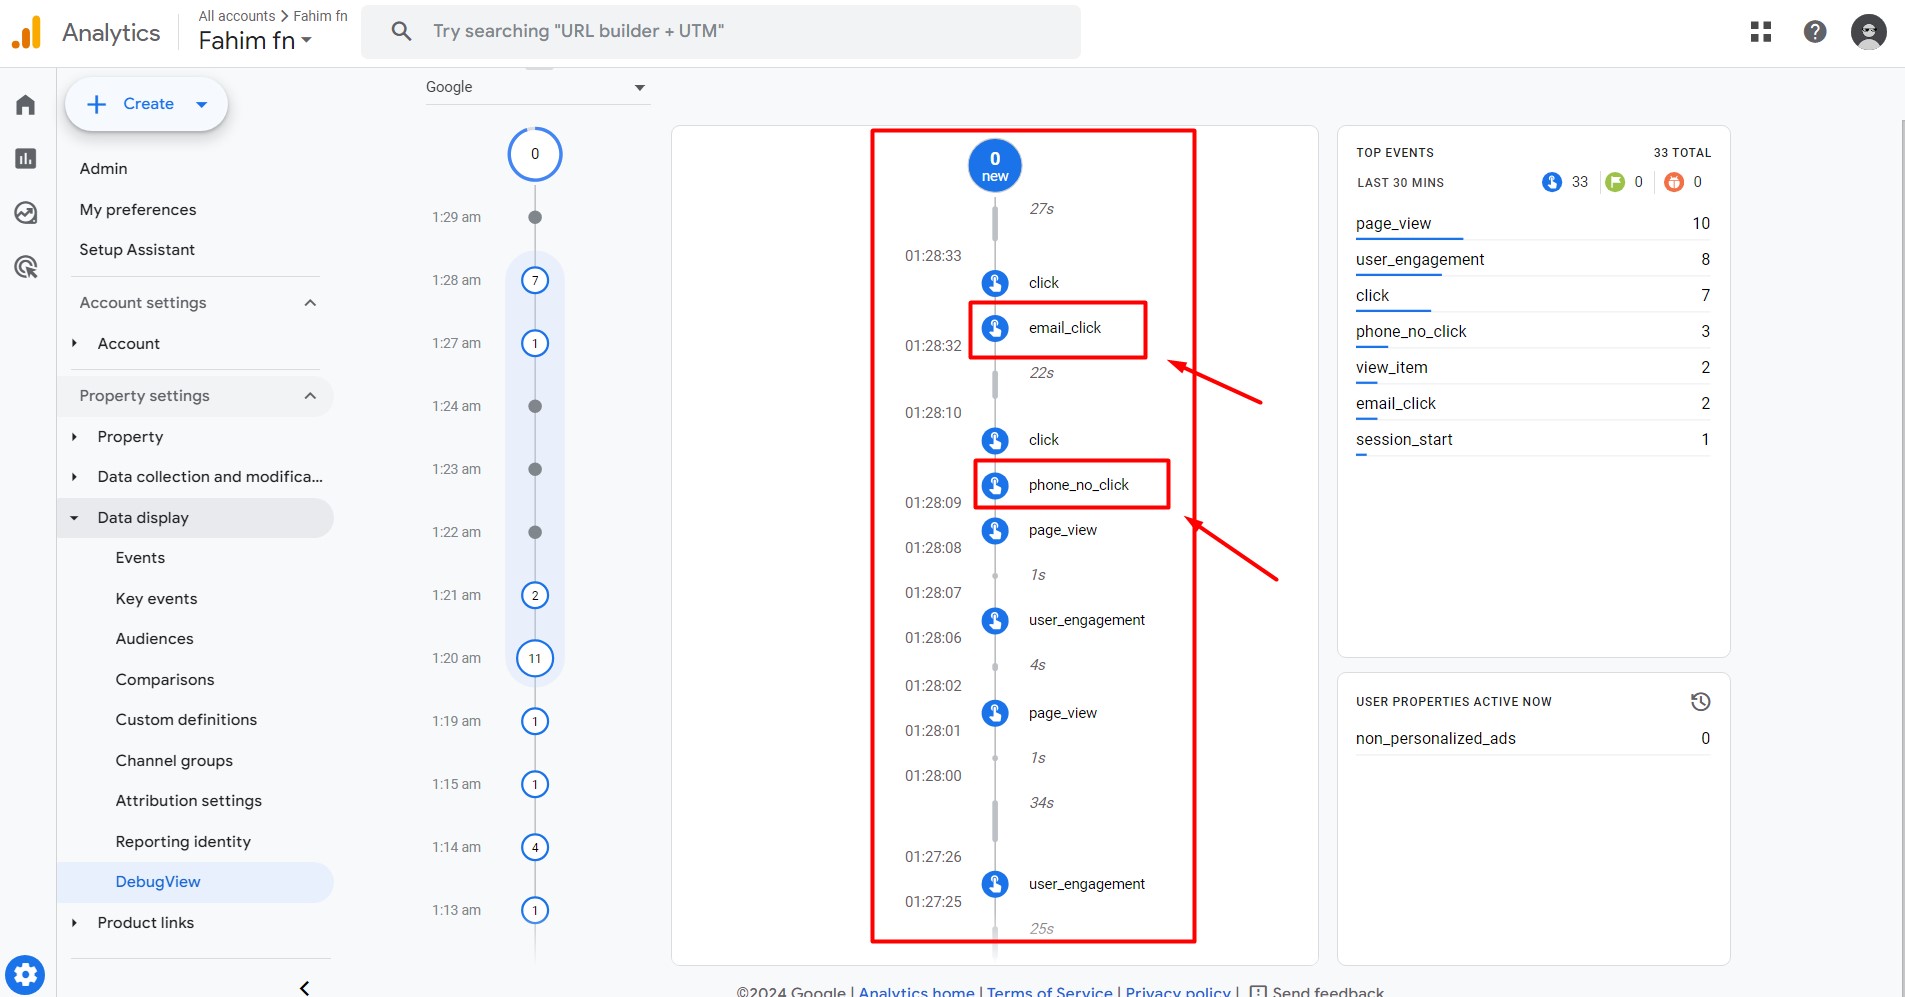Open the Home icon in left rail
Screen dimensions: 1905x997
pos(26,105)
